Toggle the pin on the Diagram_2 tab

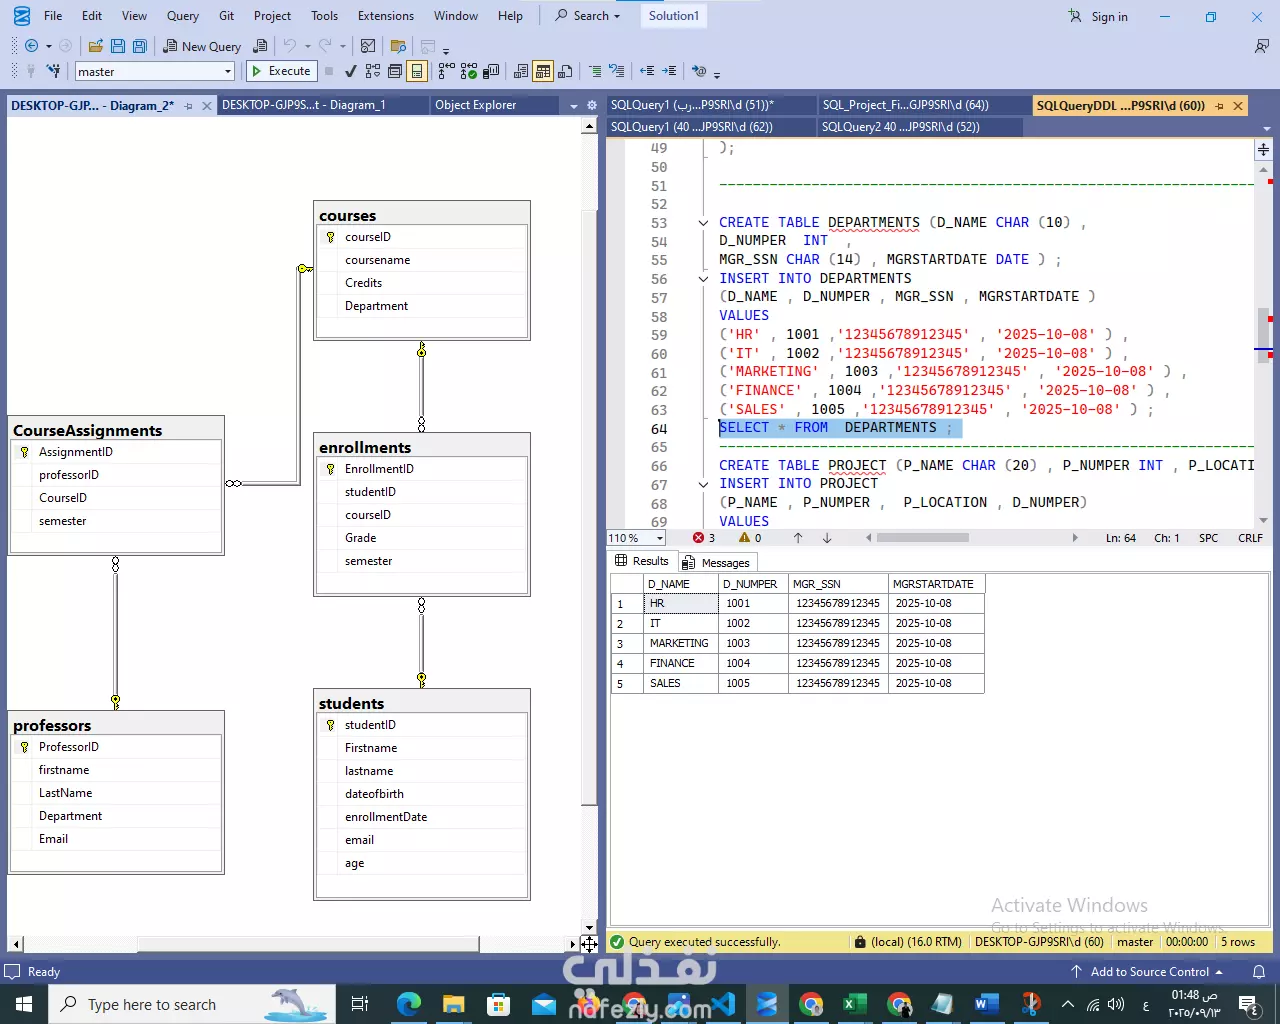(x=188, y=106)
